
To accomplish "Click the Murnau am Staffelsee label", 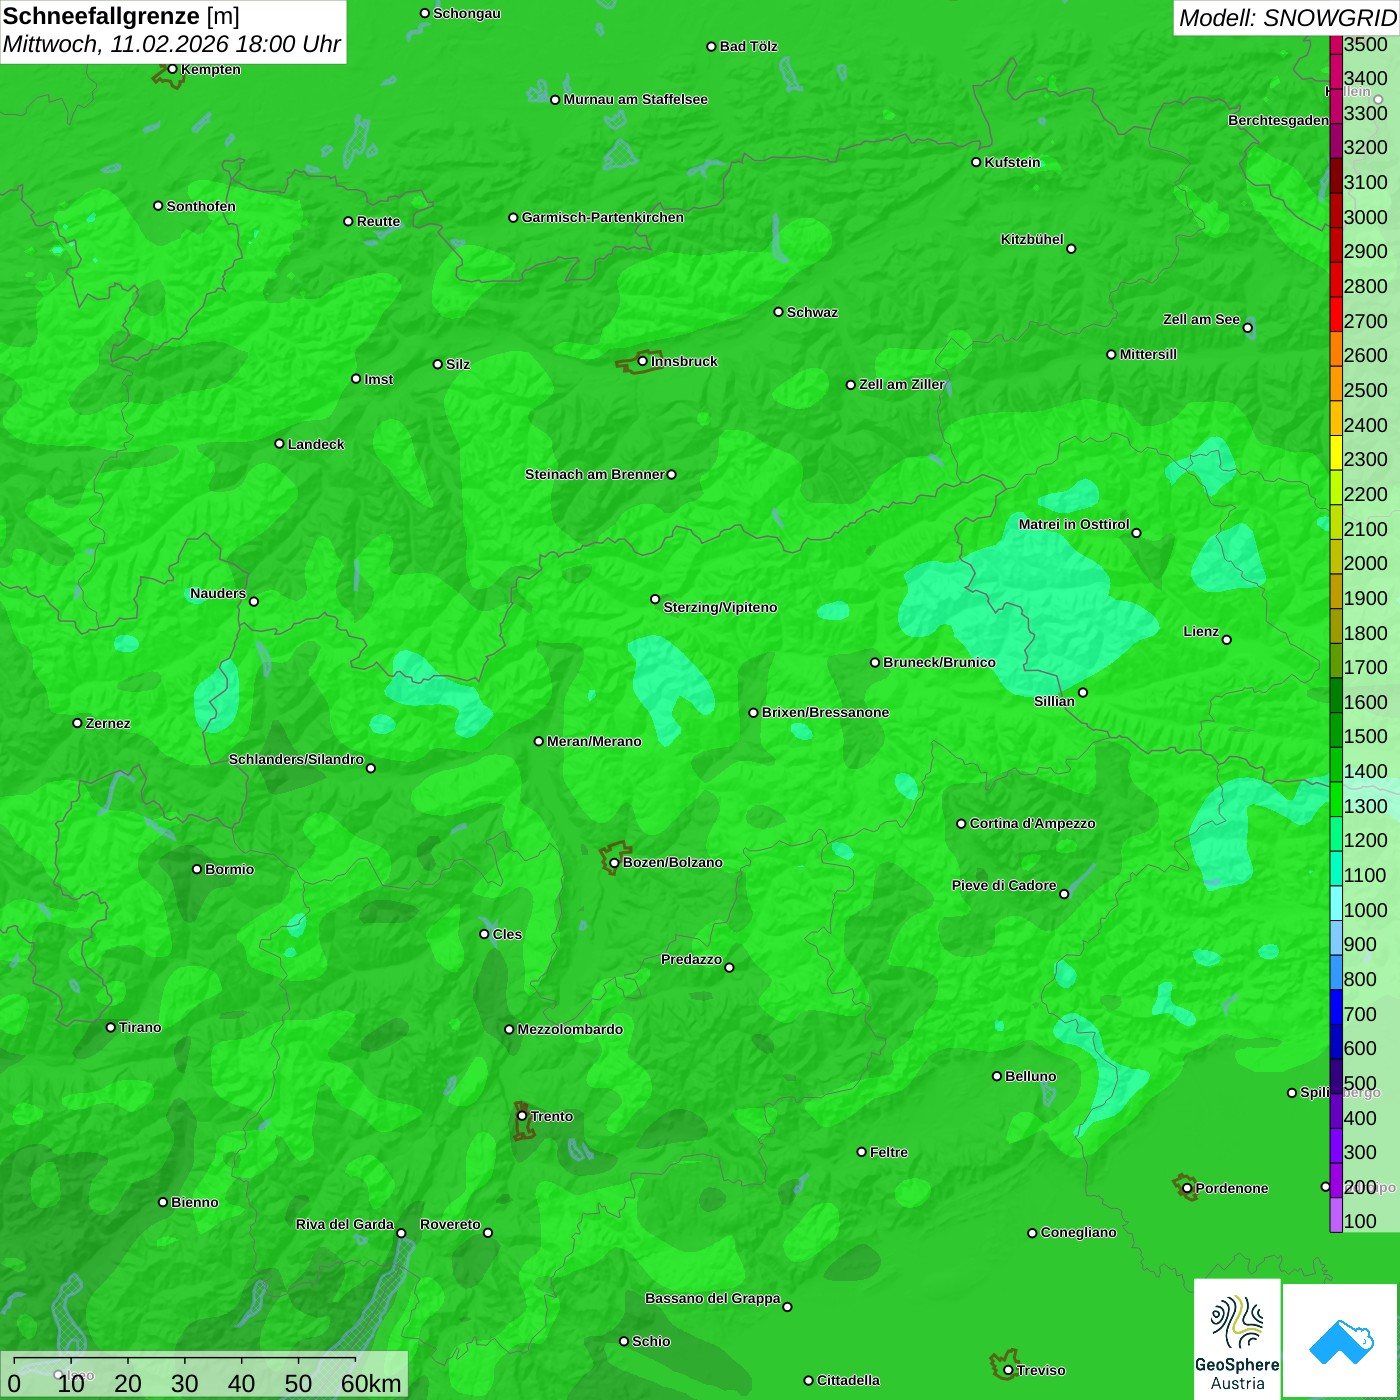I will tap(635, 99).
